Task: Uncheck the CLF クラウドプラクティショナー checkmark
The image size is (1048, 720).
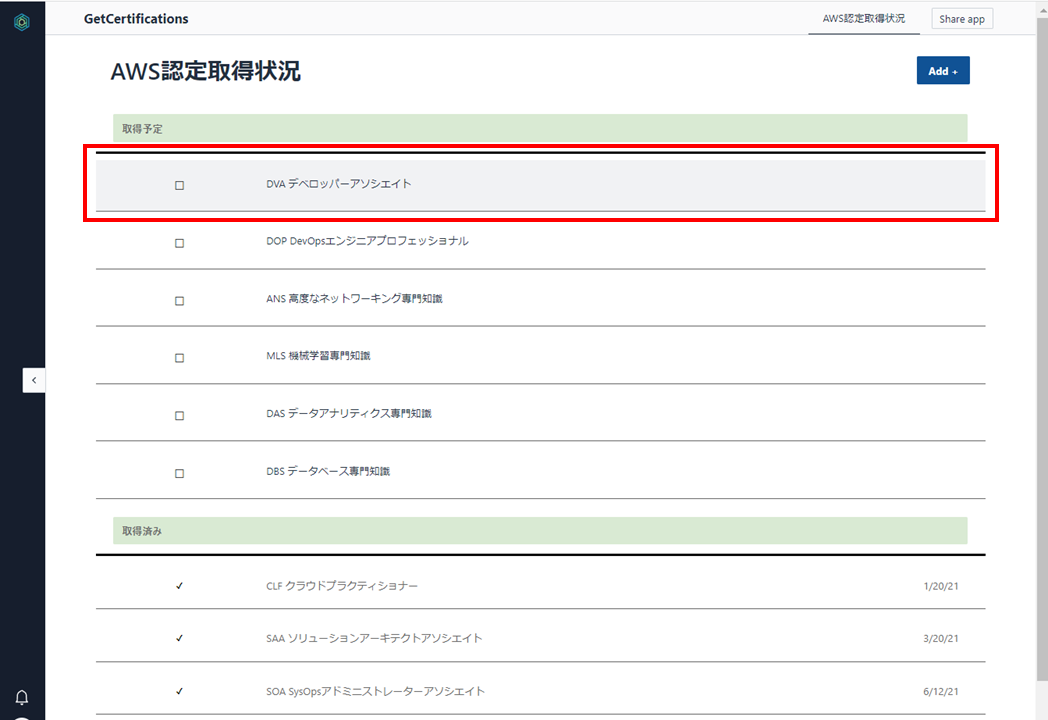Action: 179,586
